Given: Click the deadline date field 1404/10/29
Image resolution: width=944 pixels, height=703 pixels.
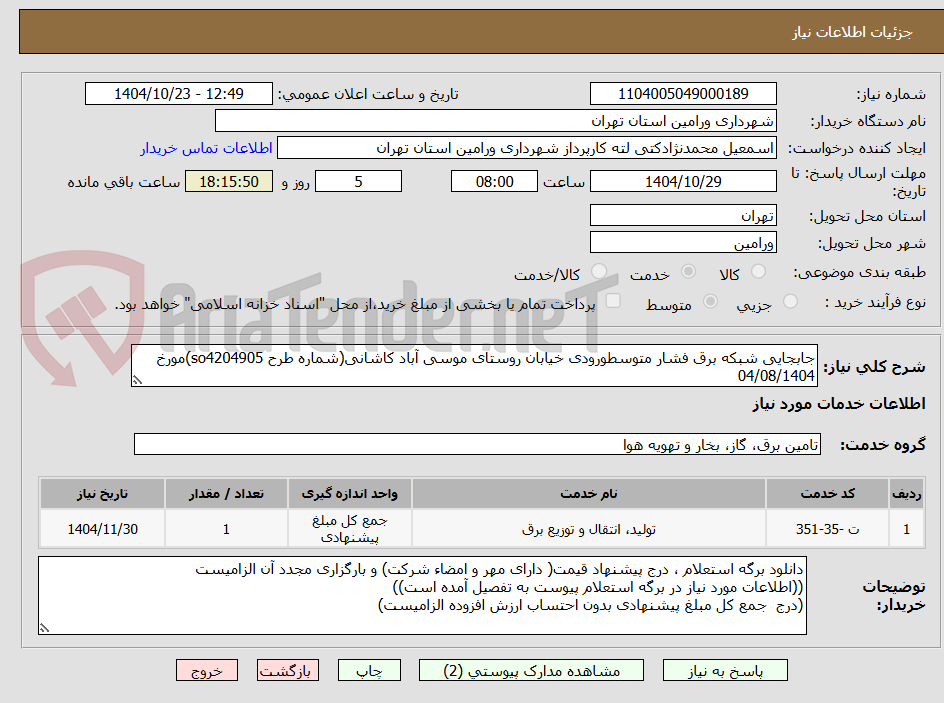Looking at the screenshot, I should pos(683,181).
